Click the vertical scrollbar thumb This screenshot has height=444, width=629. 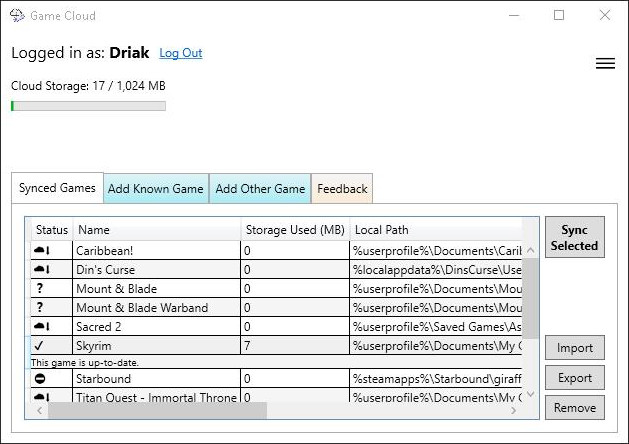pos(530,298)
